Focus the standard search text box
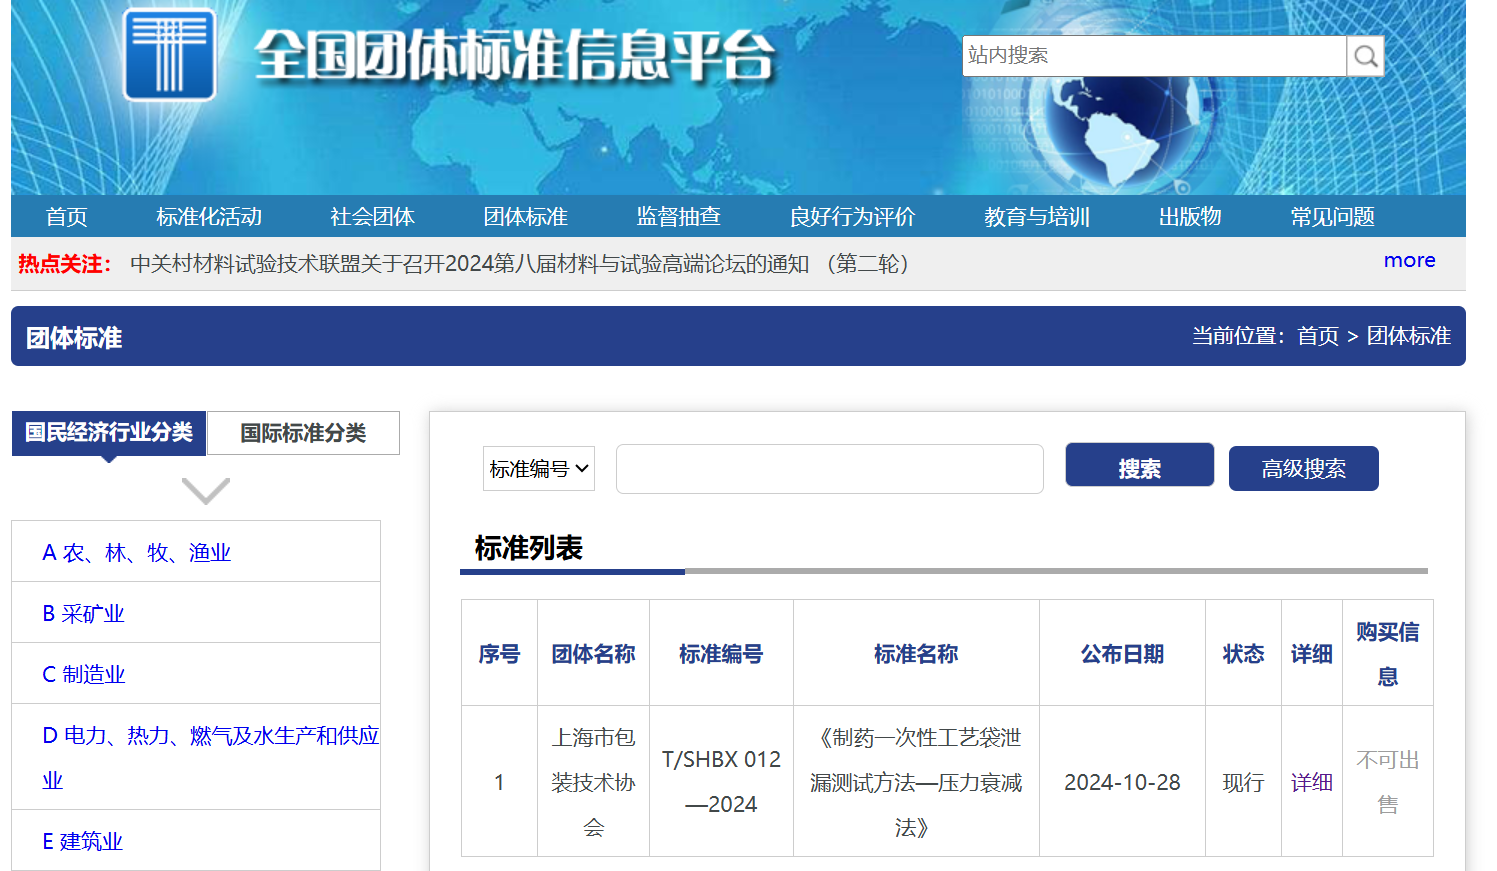Screen dimensions: 1497x871 click(830, 469)
